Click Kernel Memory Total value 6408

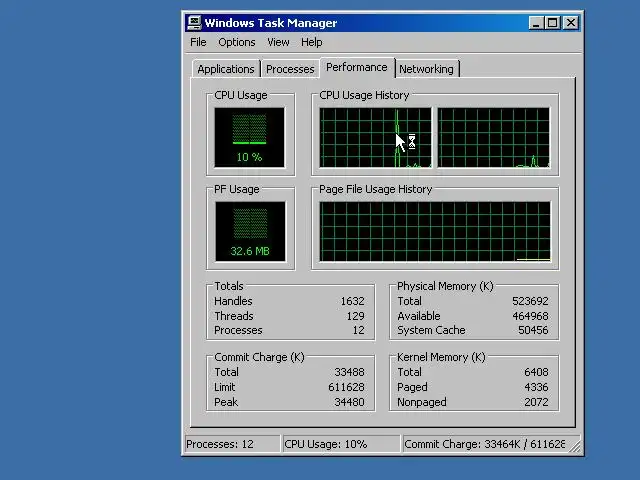tap(536, 372)
